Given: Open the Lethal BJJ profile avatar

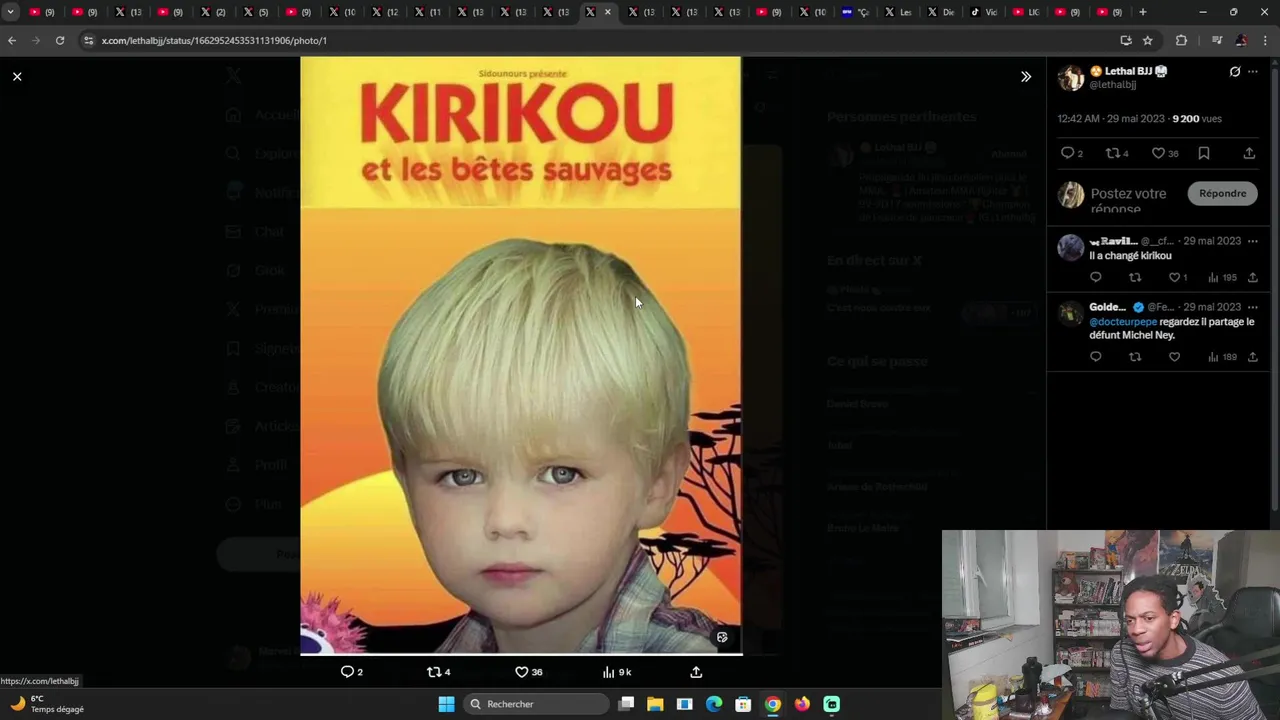Looking at the screenshot, I should point(1071,78).
